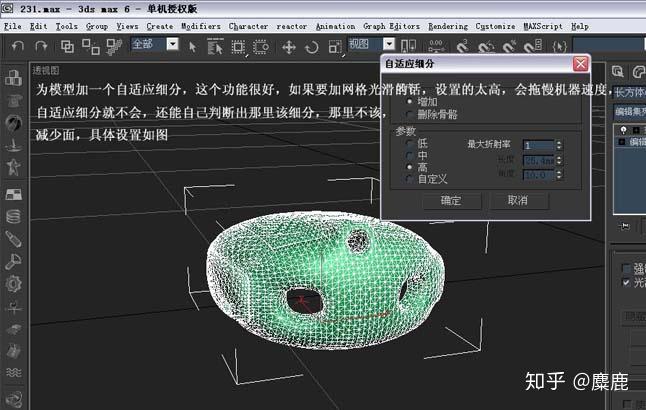Click the Redo arrow in the toolbar
646x410 pixels.
pyautogui.click(x=41, y=46)
